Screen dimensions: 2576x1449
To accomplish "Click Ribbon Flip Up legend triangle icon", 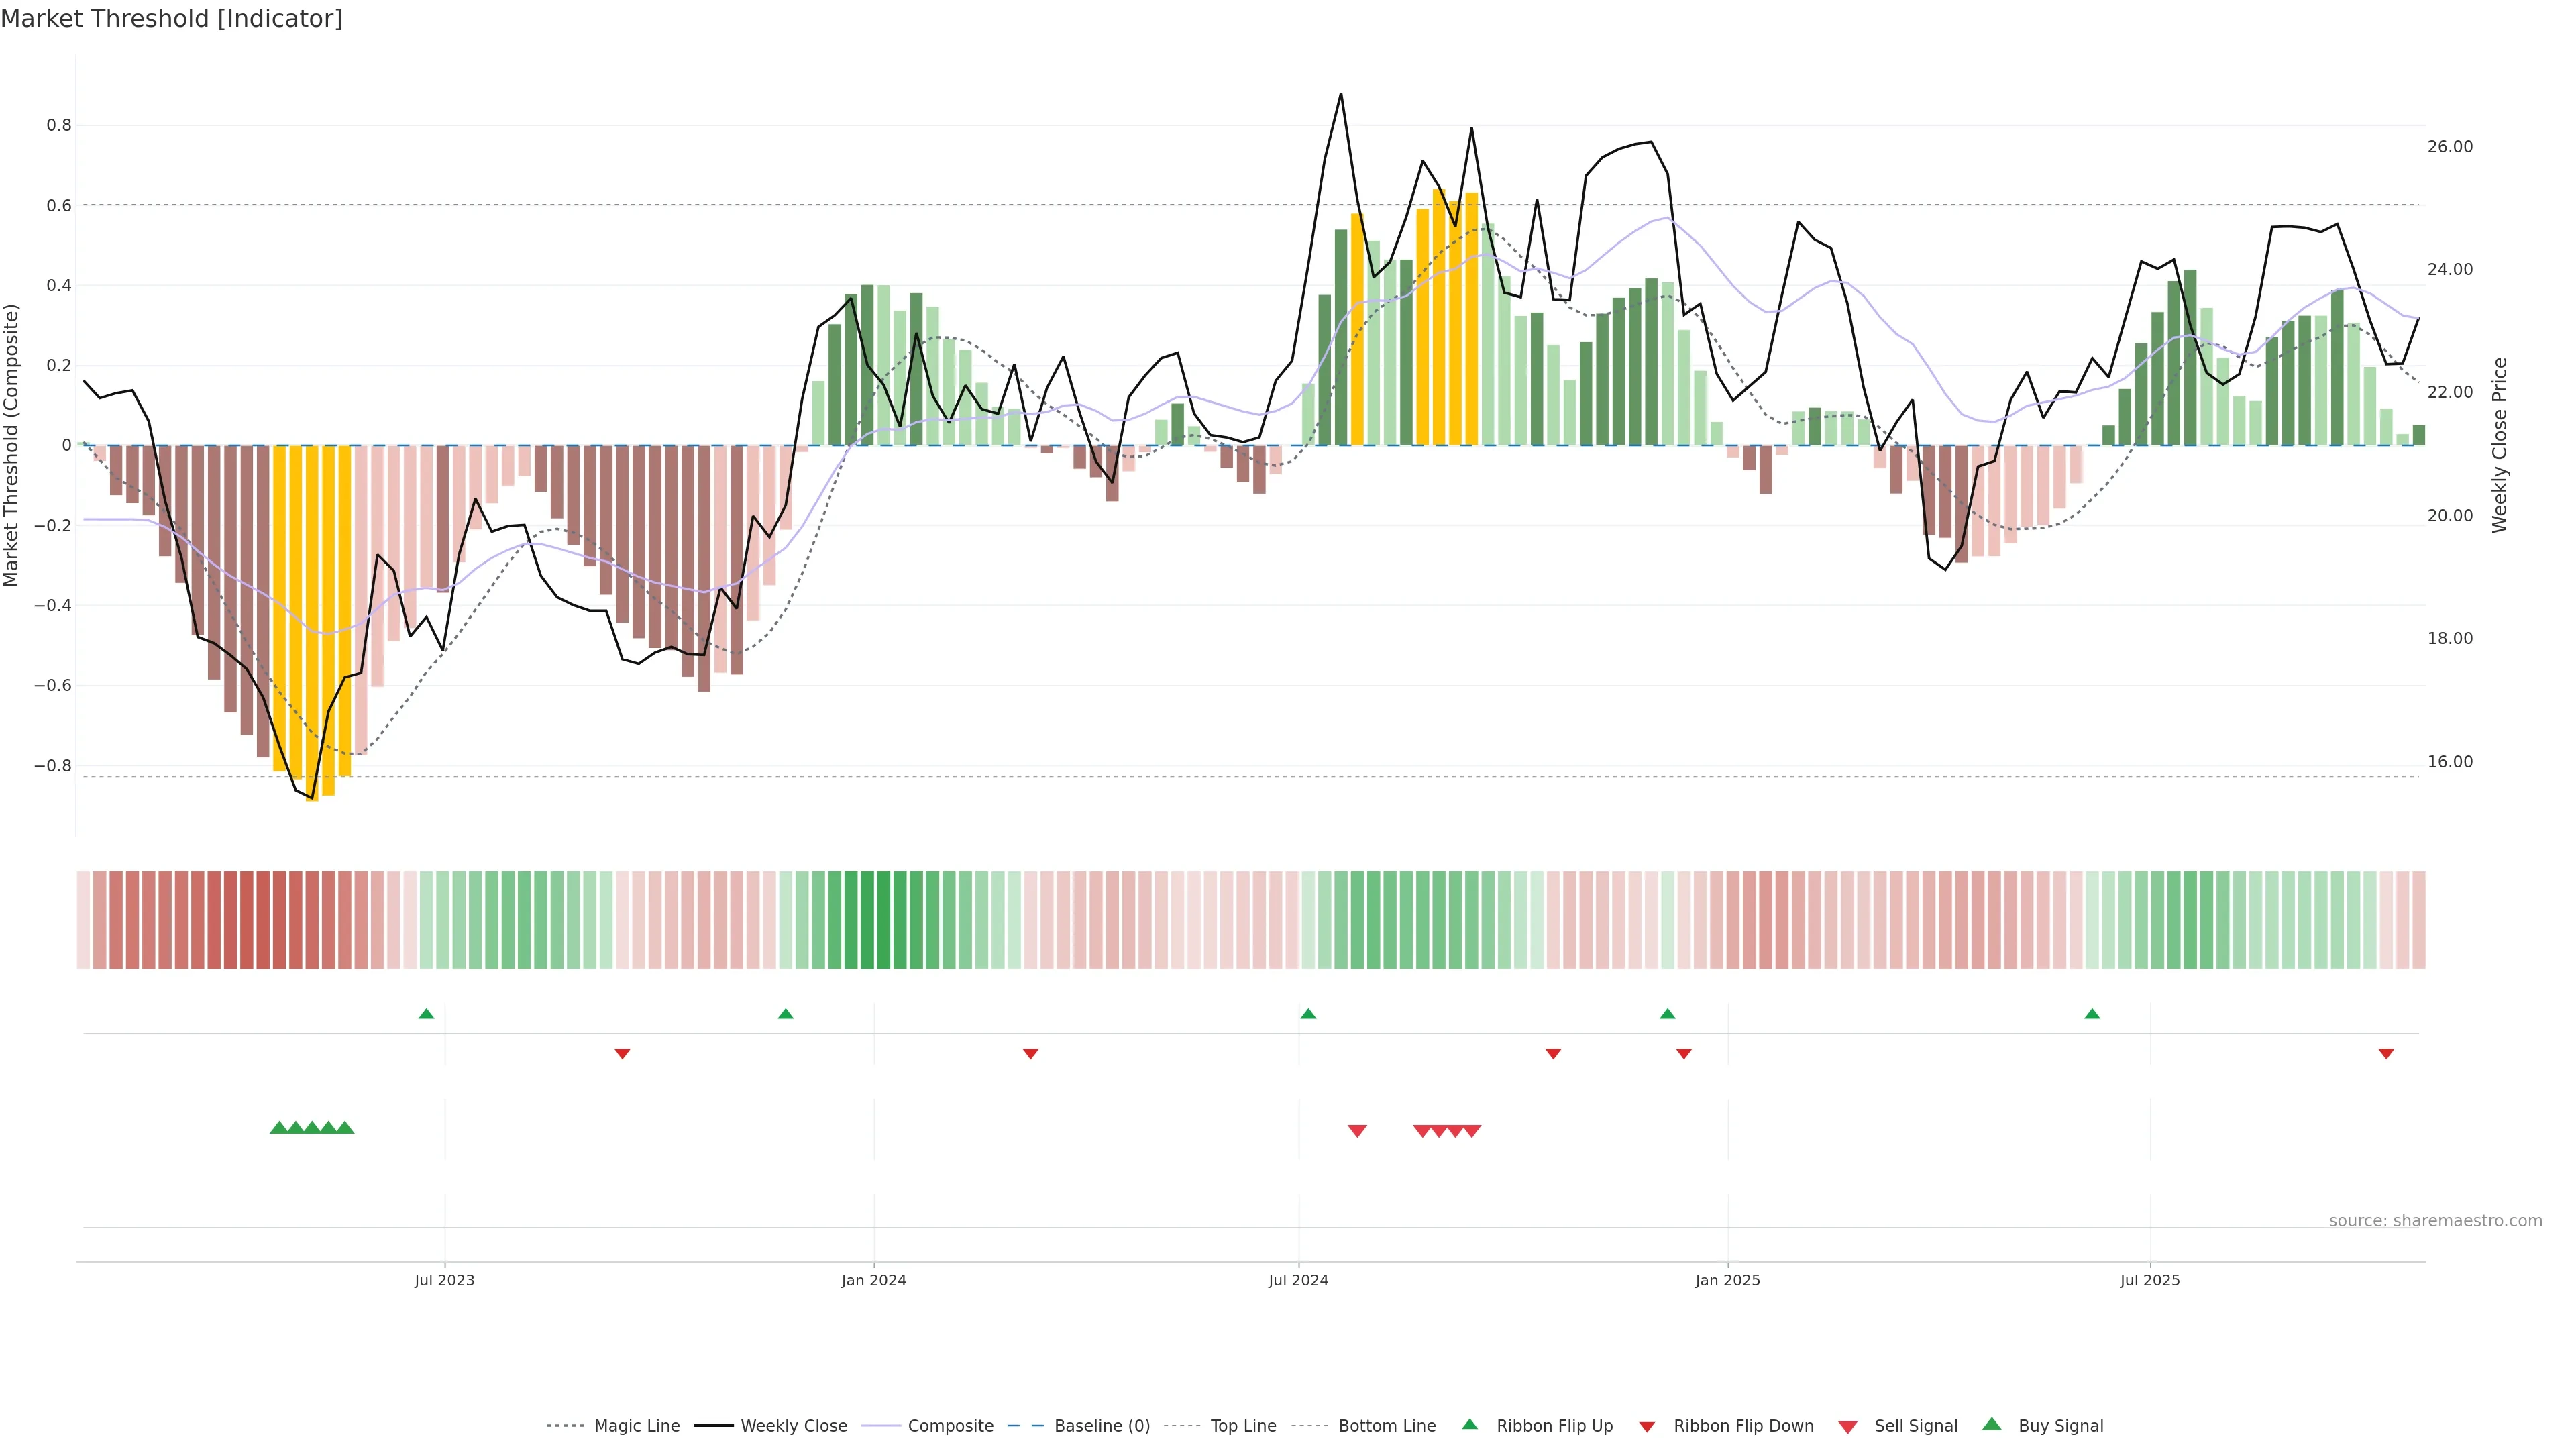I will tap(1469, 1424).
